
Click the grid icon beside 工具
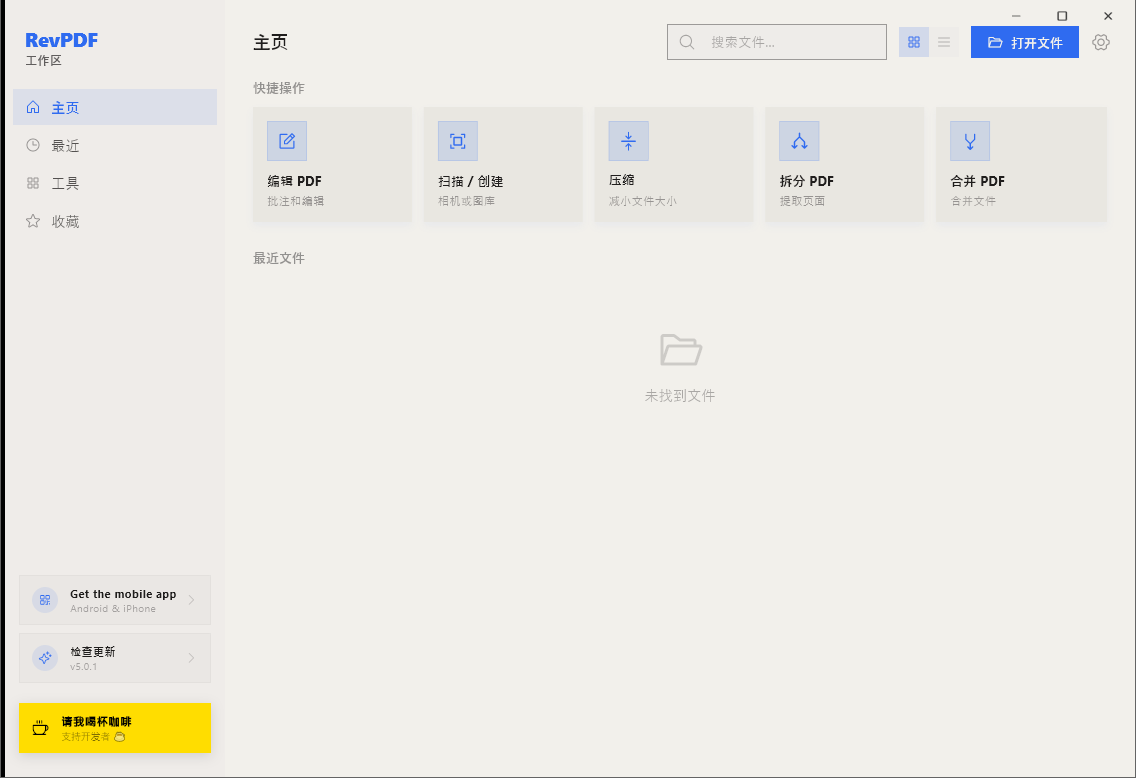pyautogui.click(x=33, y=183)
